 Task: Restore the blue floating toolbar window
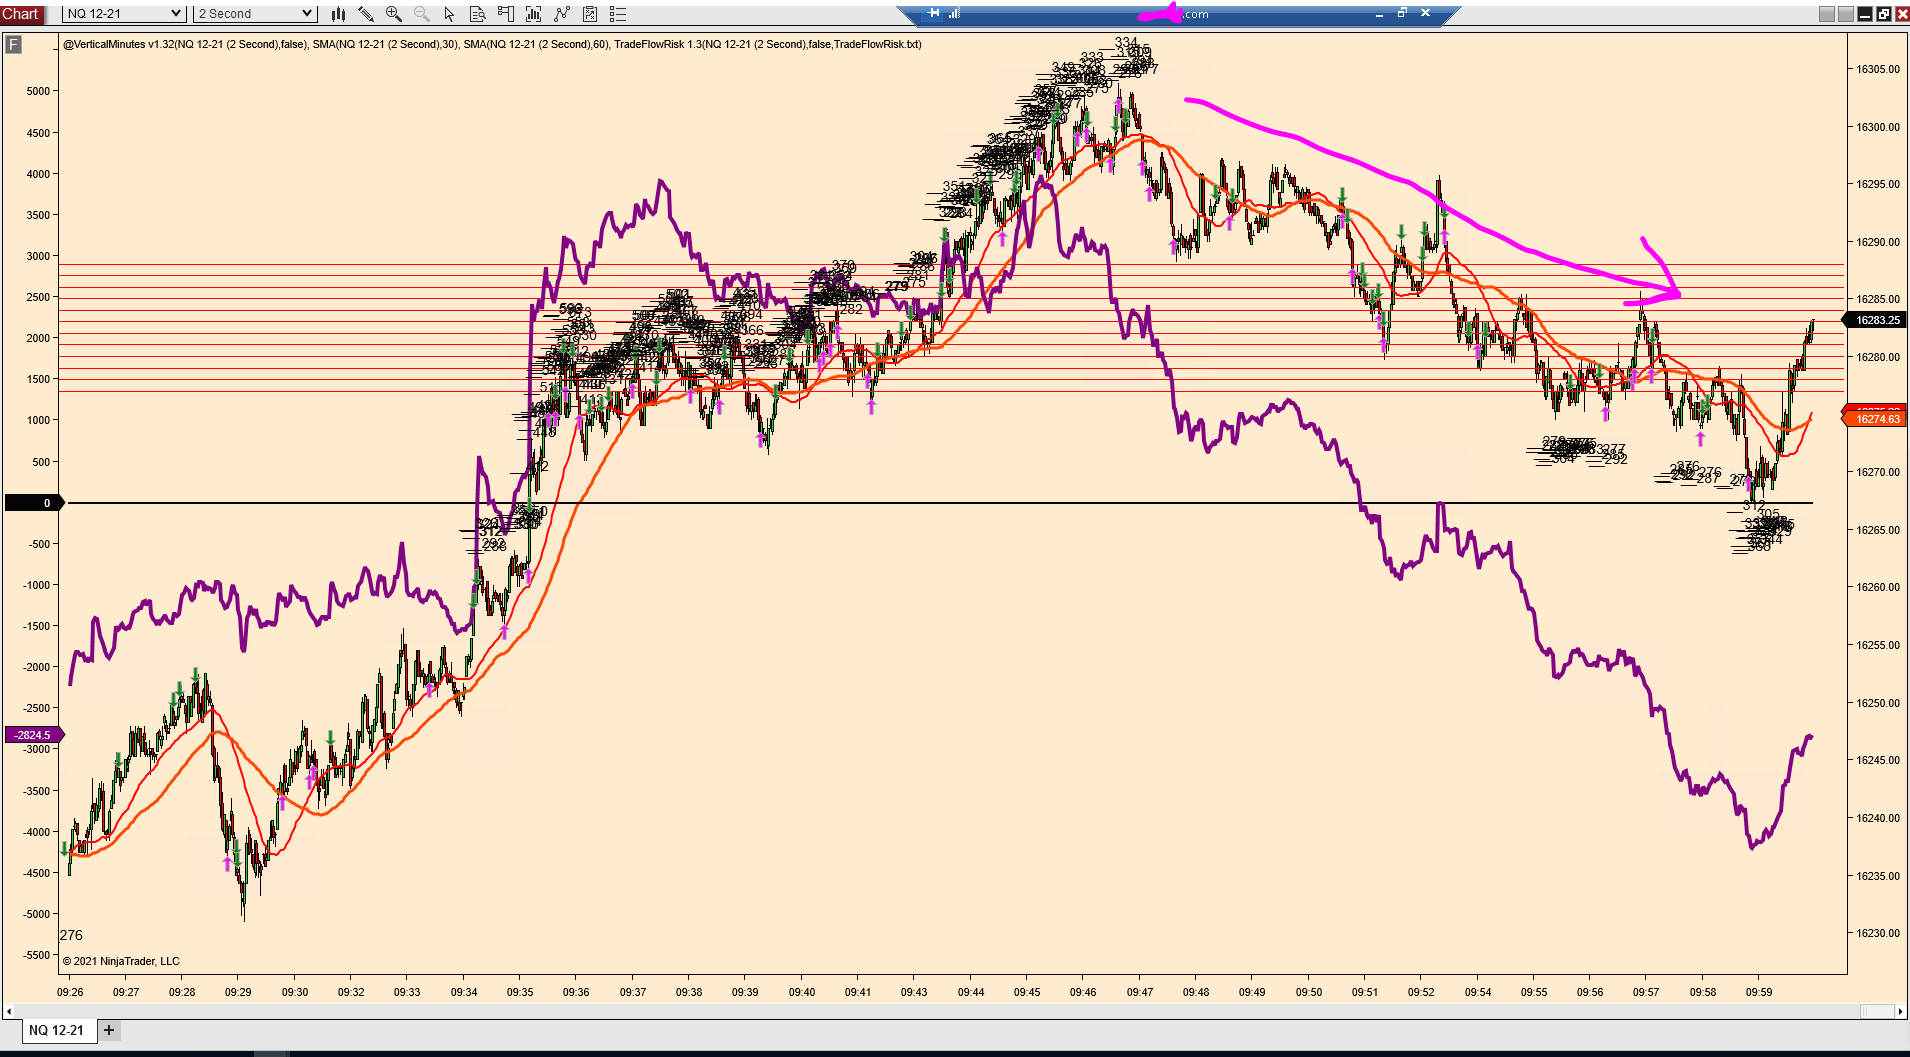[x=1402, y=13]
